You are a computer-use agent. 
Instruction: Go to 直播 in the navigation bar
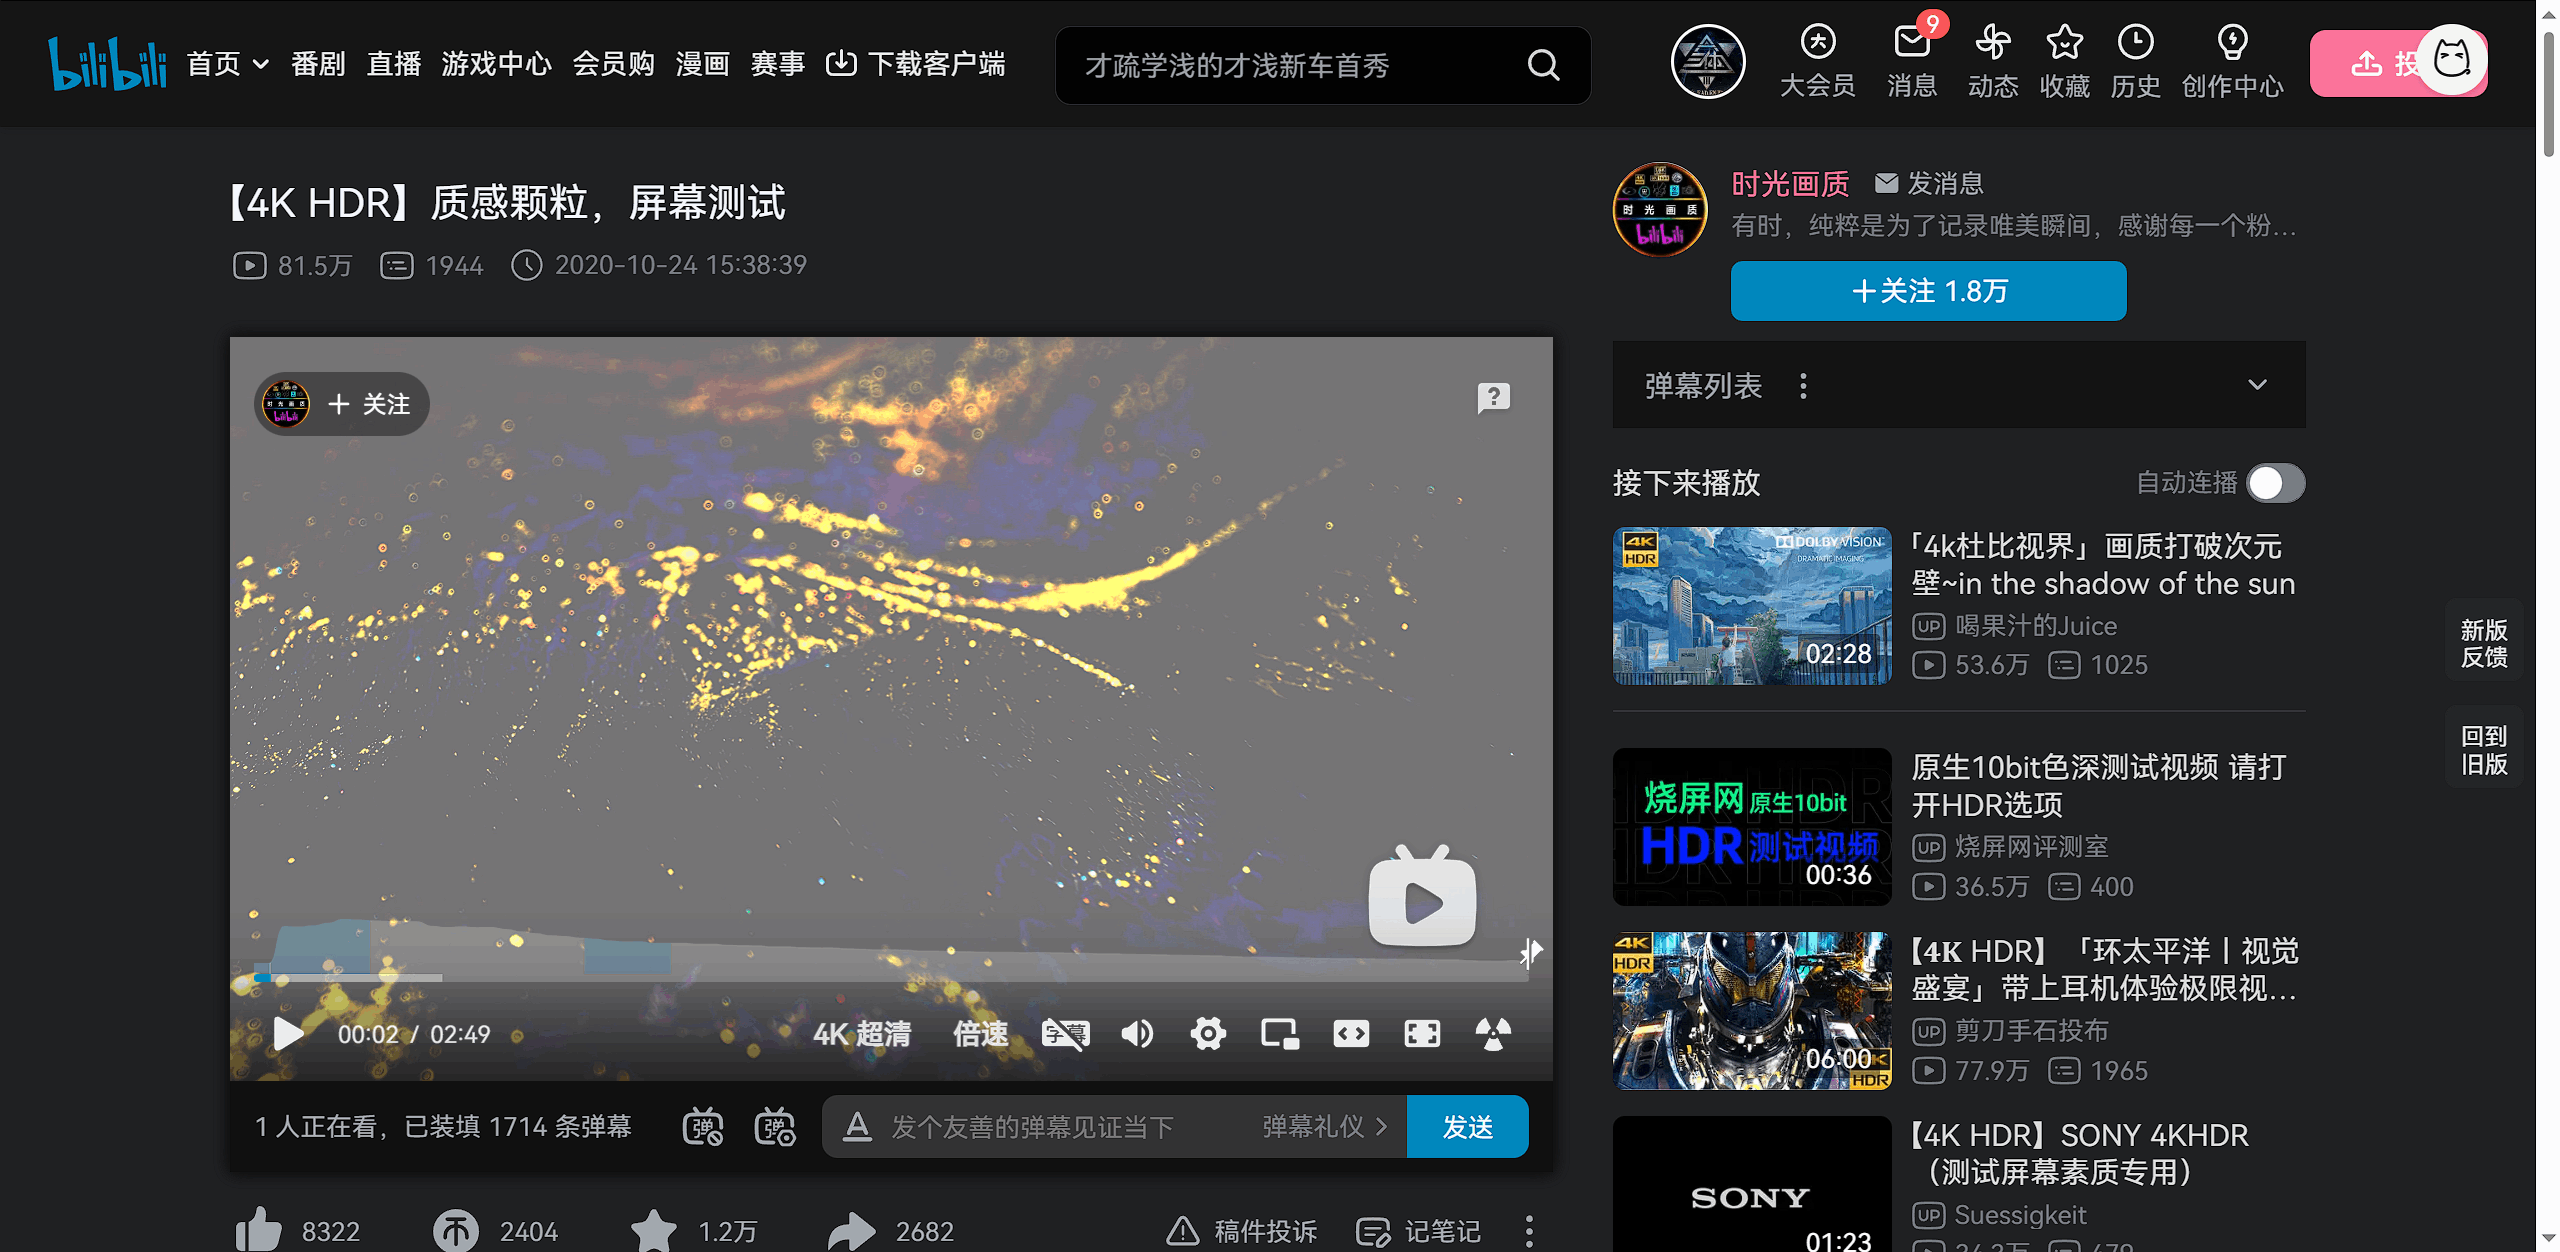coord(394,65)
